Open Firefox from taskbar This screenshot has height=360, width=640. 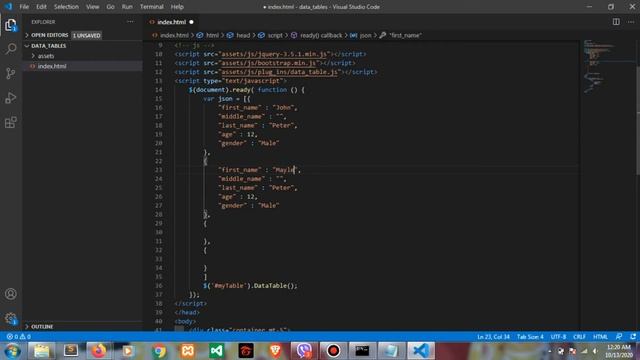[x=99, y=351]
